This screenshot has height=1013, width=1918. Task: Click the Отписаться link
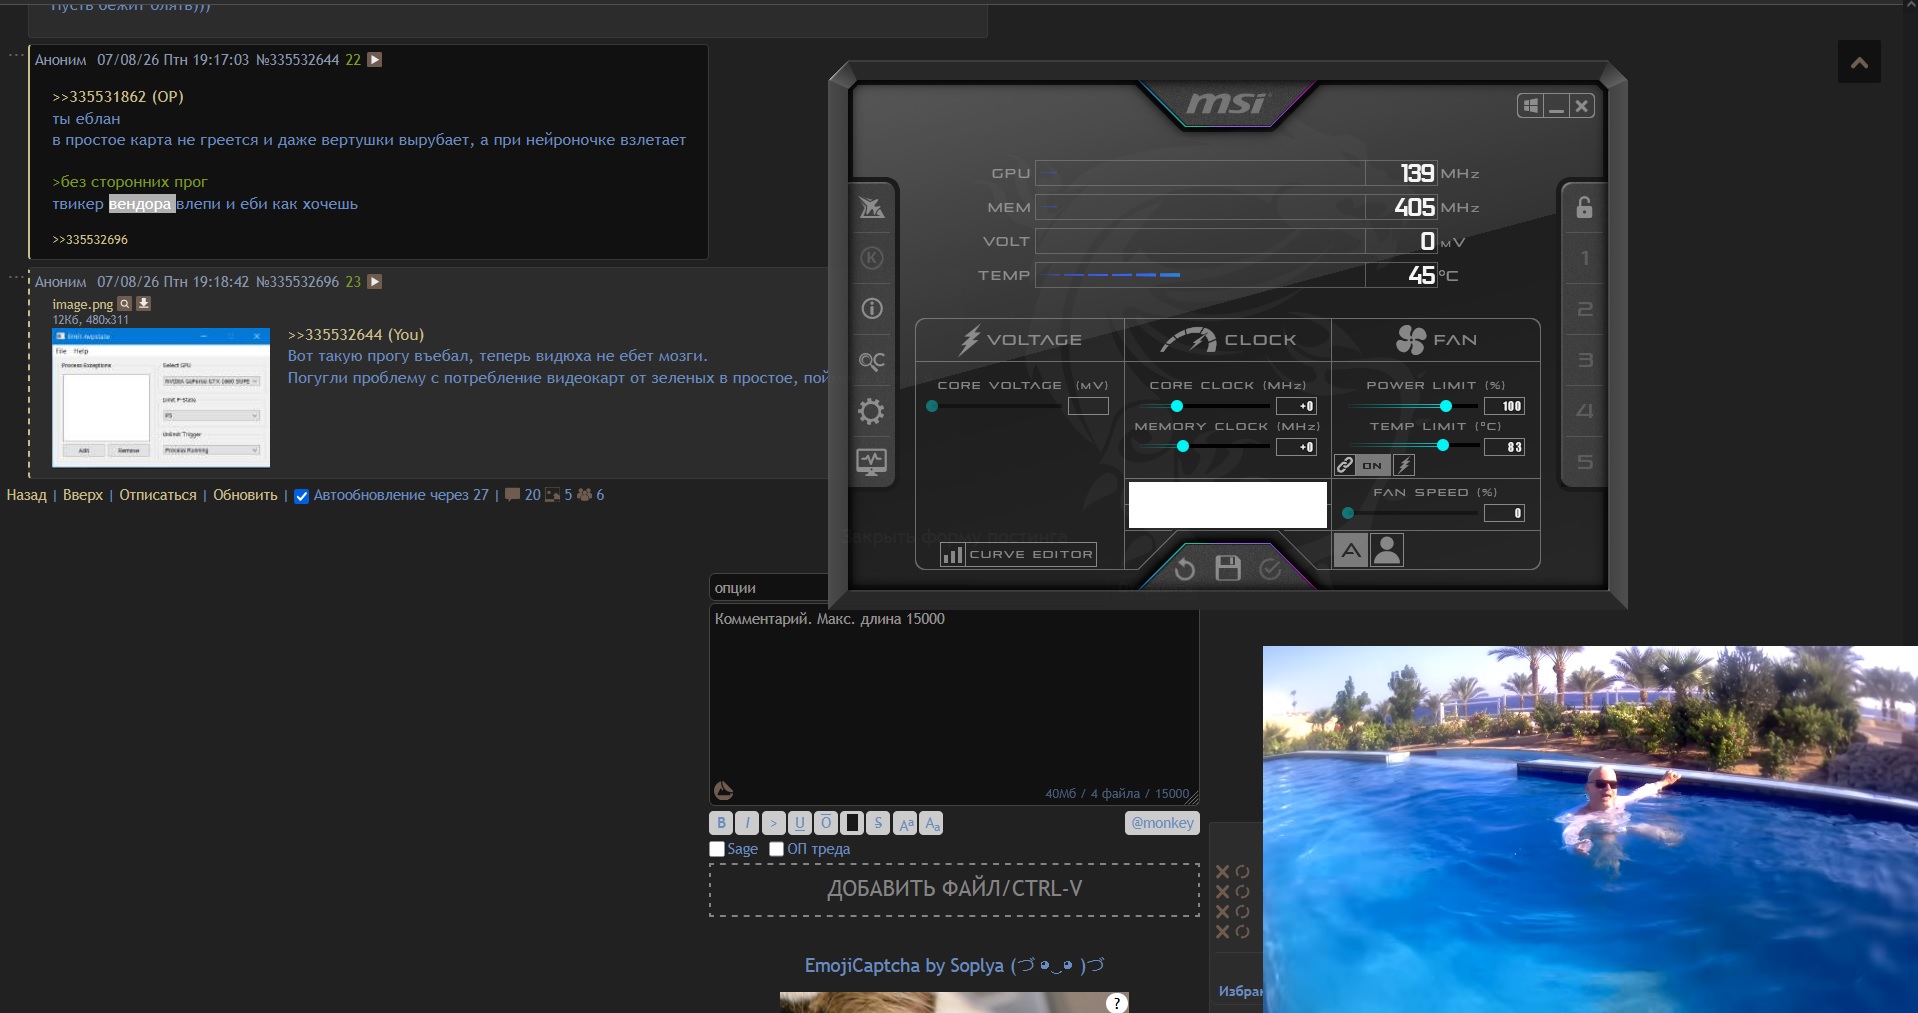pyautogui.click(x=158, y=495)
